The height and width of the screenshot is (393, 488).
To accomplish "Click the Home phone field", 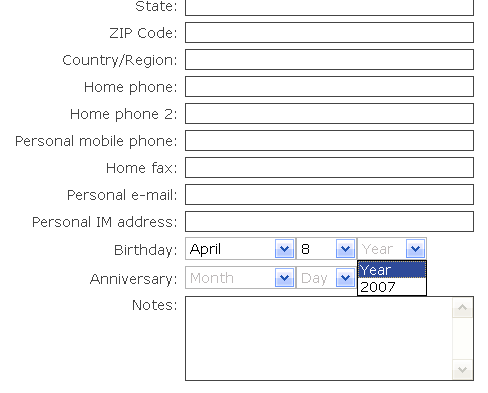I will [x=329, y=87].
